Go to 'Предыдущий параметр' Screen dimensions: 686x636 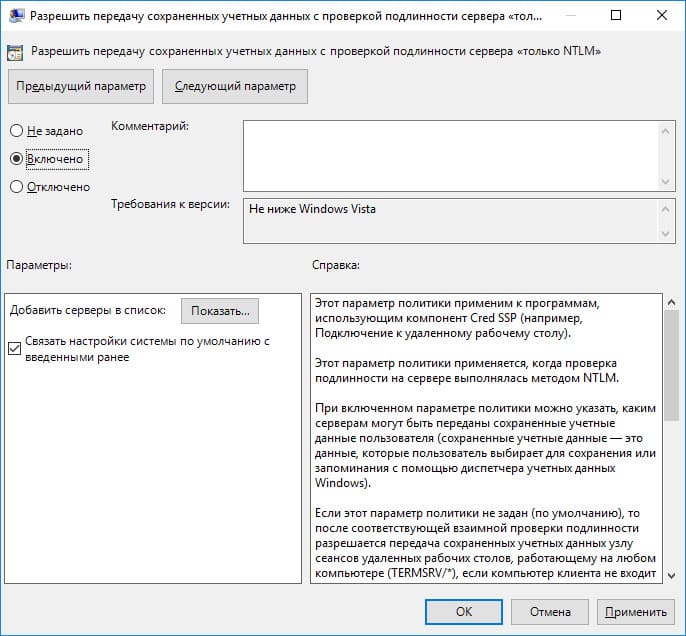pyautogui.click(x=80, y=86)
